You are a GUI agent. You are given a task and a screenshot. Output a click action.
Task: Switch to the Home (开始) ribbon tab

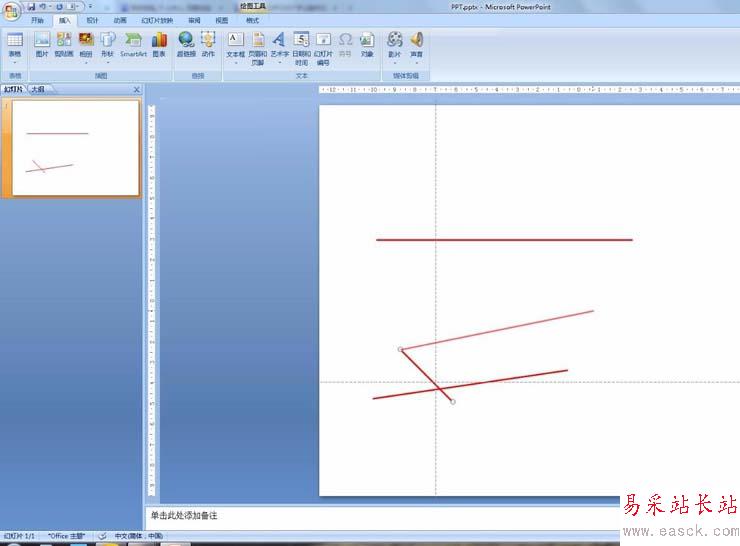click(37, 20)
